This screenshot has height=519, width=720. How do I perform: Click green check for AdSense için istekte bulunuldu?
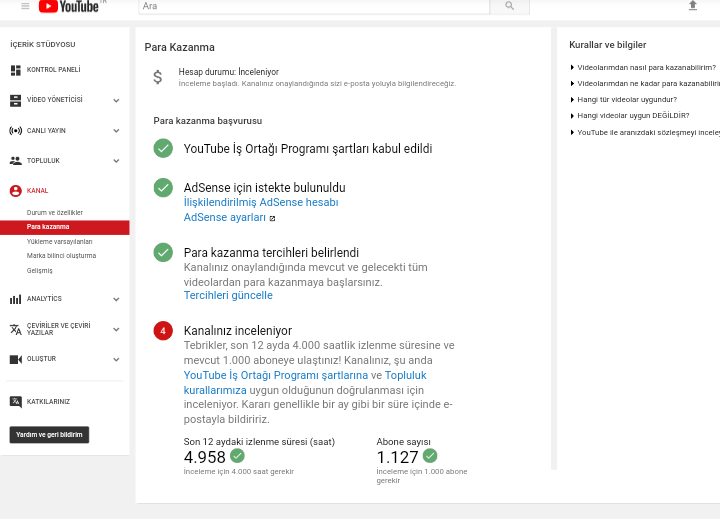(163, 187)
